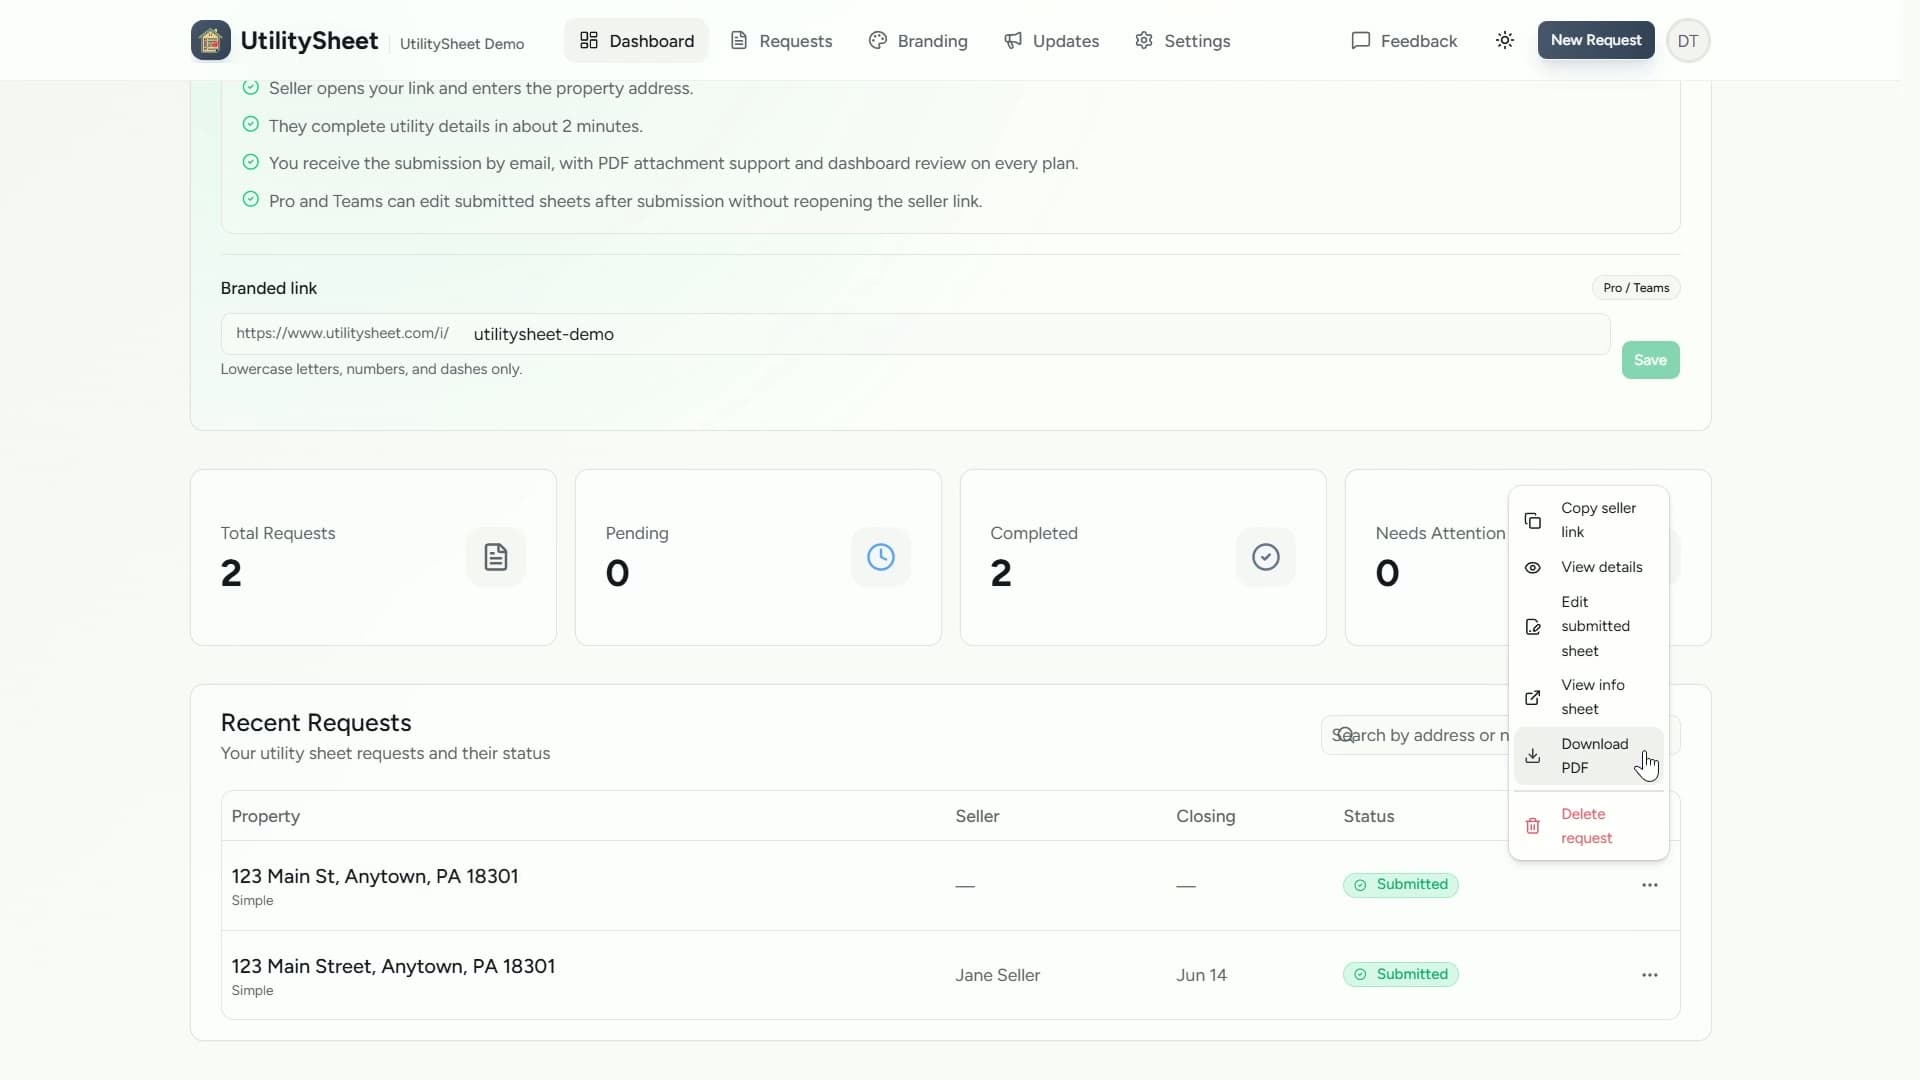This screenshot has height=1080, width=1920.
Task: Click the Property column header
Action: (265, 816)
